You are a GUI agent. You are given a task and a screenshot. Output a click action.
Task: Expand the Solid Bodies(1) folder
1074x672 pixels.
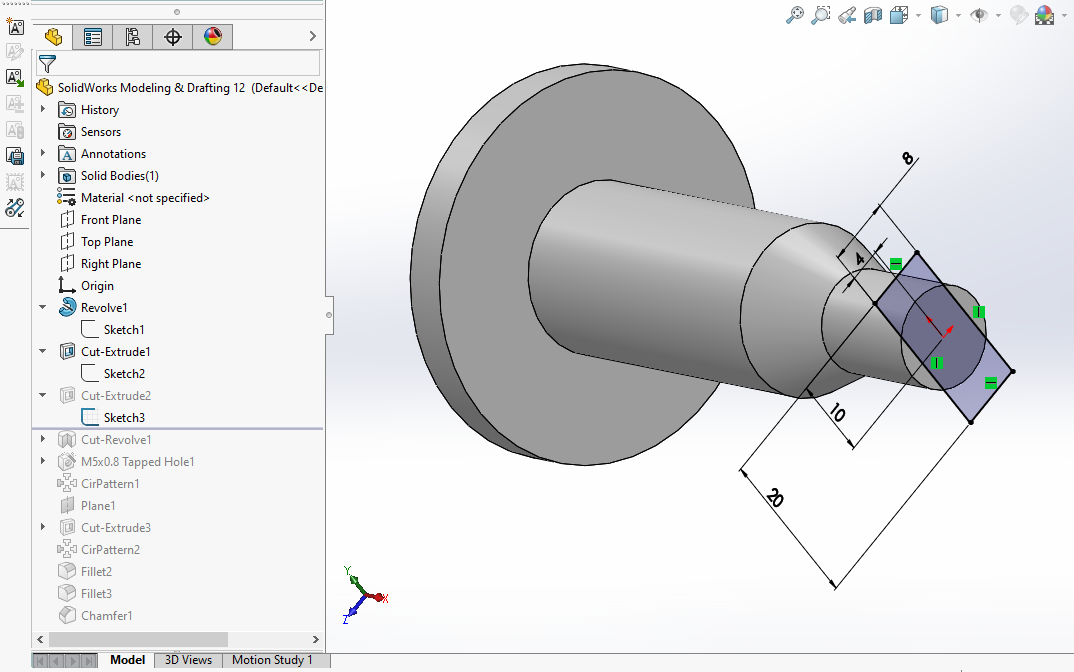click(x=43, y=176)
